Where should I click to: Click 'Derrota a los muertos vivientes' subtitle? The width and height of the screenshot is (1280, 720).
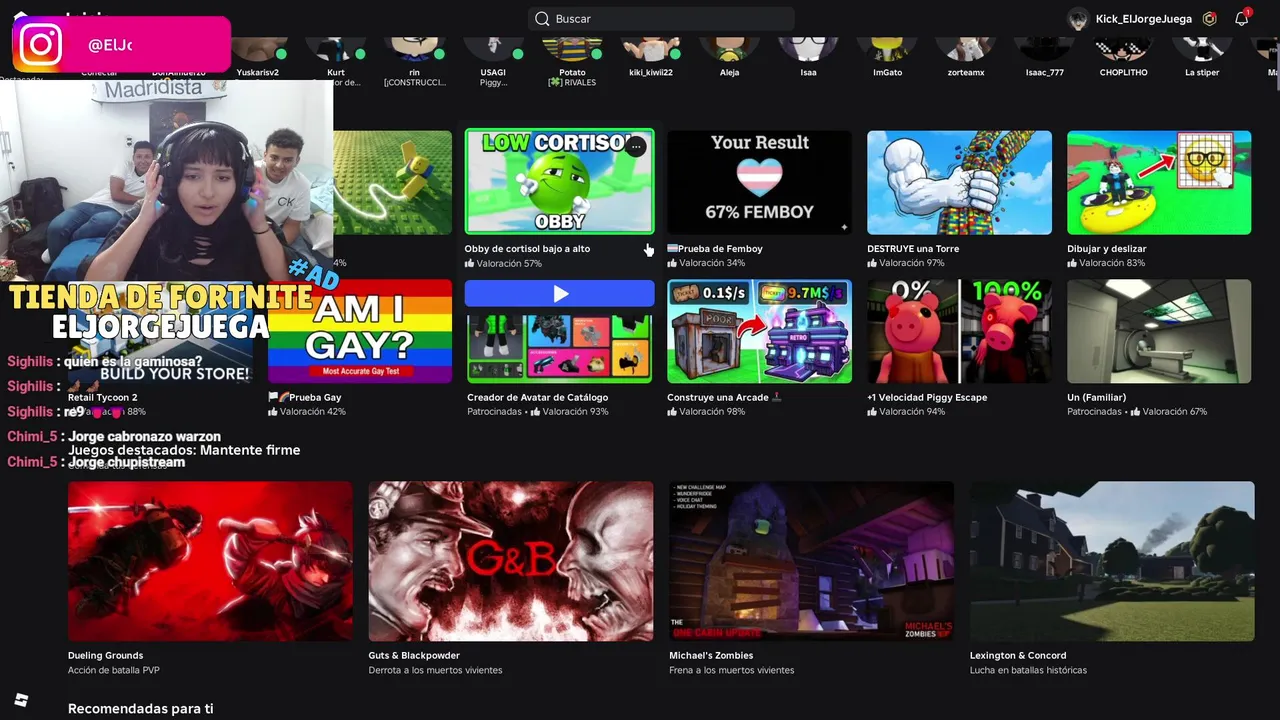tap(435, 671)
